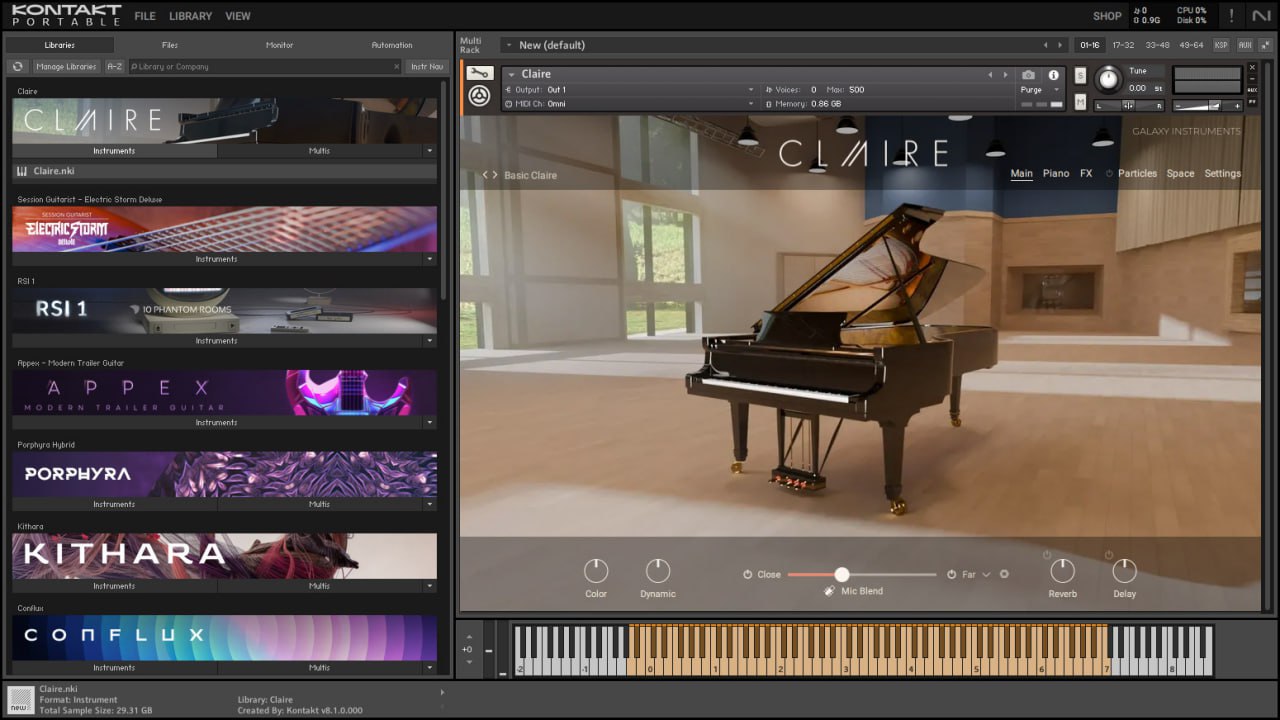Open the snapshot camera icon

point(1028,75)
